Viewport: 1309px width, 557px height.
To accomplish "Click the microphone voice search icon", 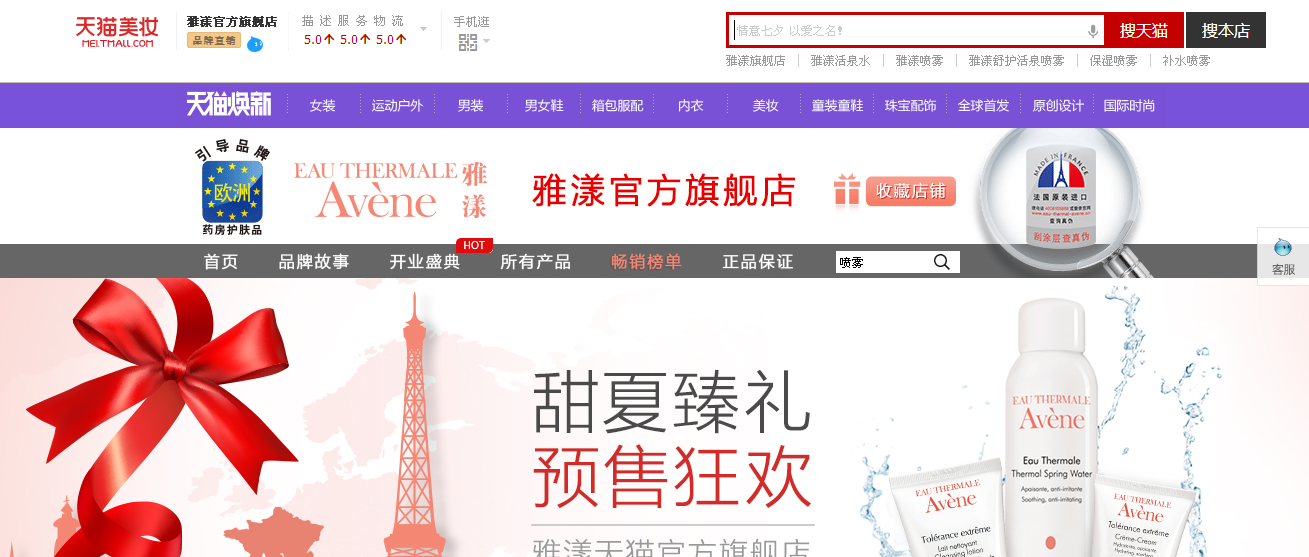I will 1092,31.
